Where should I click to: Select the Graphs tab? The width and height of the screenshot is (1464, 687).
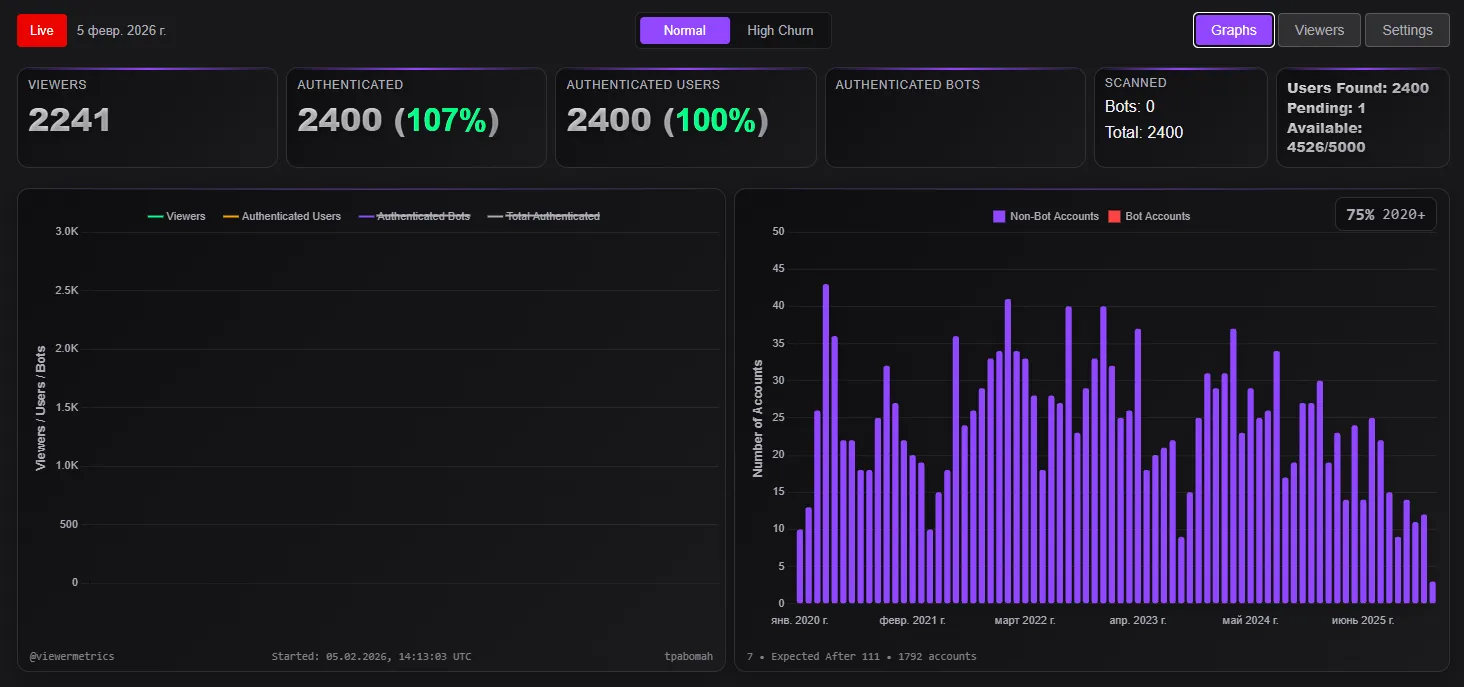[1233, 30]
